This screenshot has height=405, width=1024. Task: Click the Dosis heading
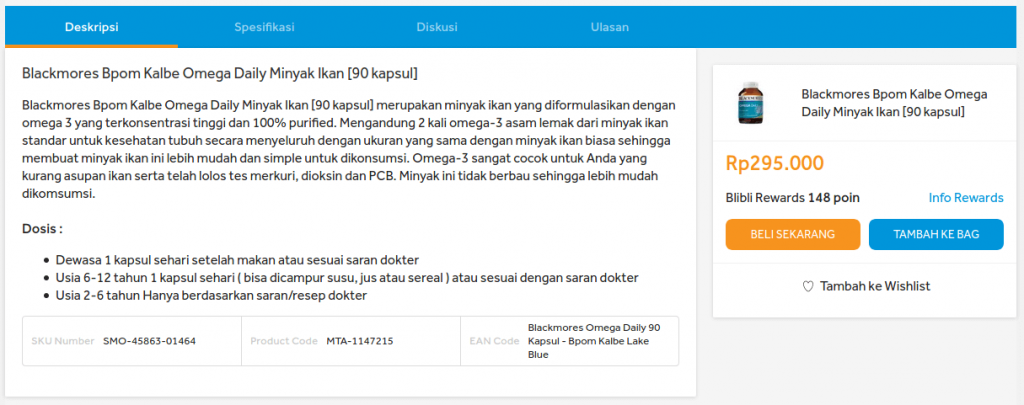[x=42, y=229]
